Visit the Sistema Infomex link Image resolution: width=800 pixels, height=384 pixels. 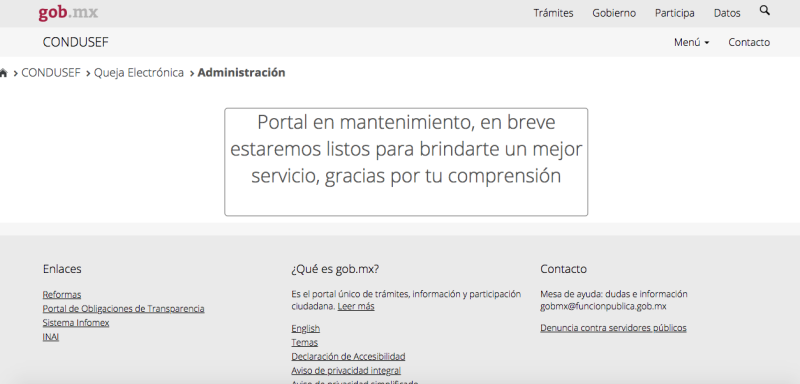76,323
